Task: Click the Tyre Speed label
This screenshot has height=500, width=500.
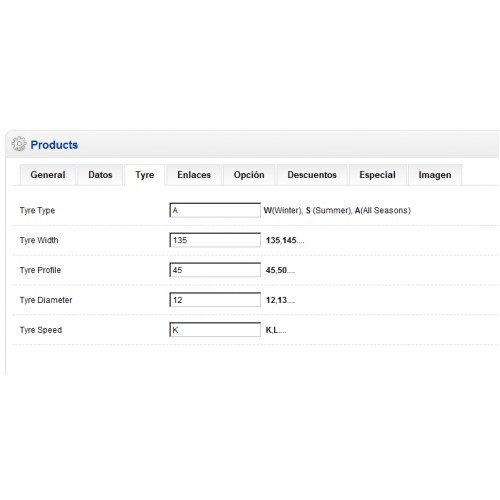Action: (x=41, y=330)
